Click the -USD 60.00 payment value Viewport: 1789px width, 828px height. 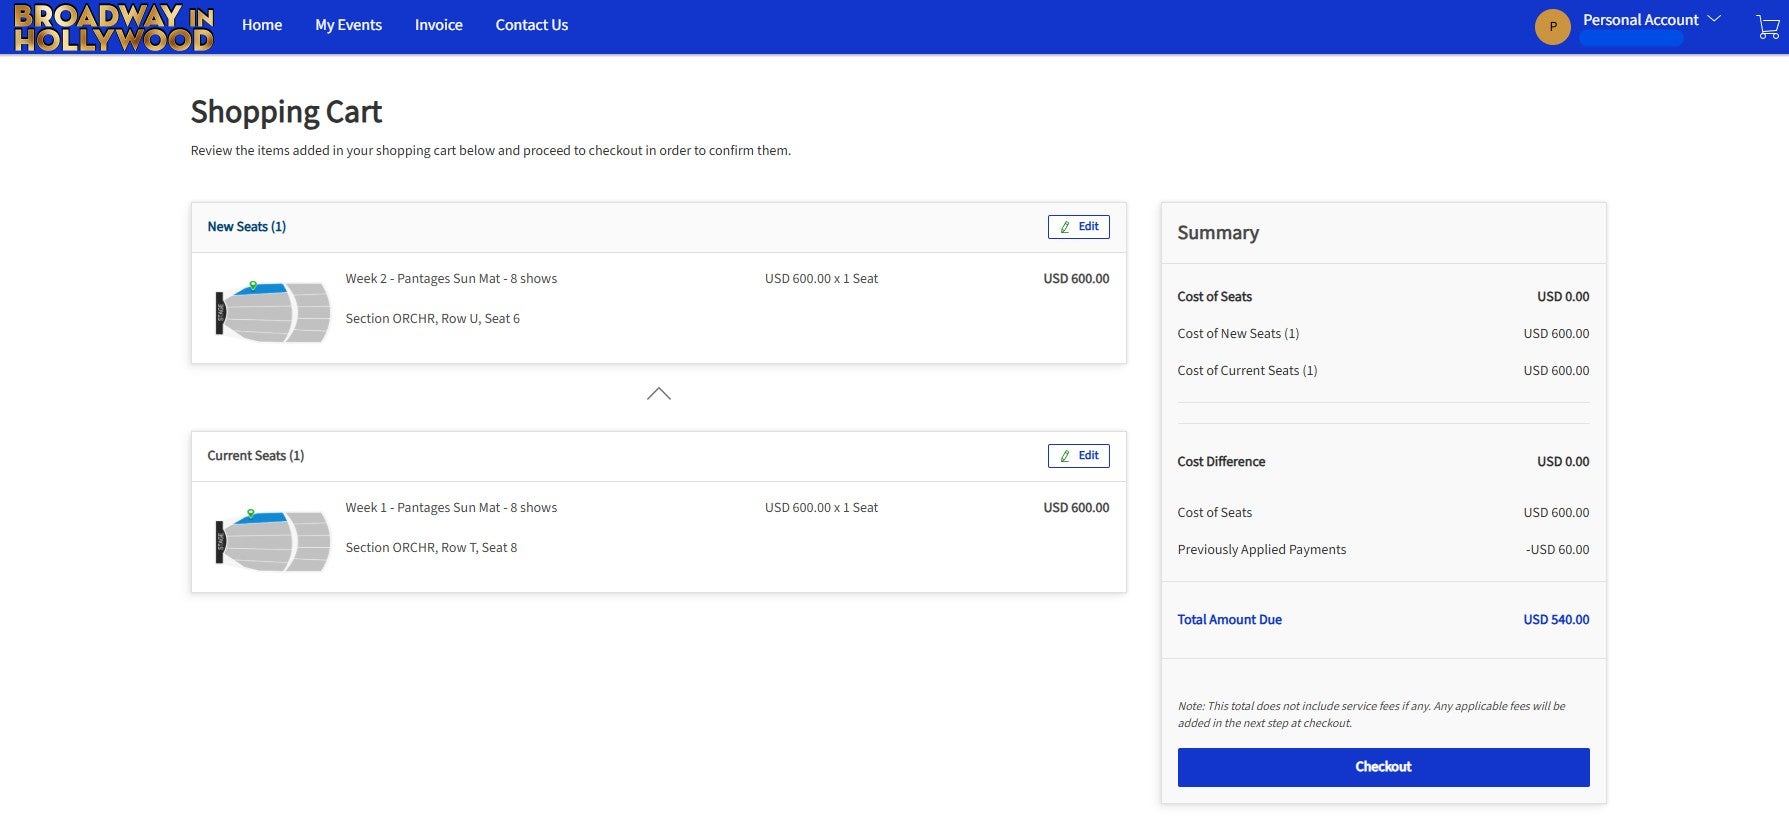pos(1557,550)
